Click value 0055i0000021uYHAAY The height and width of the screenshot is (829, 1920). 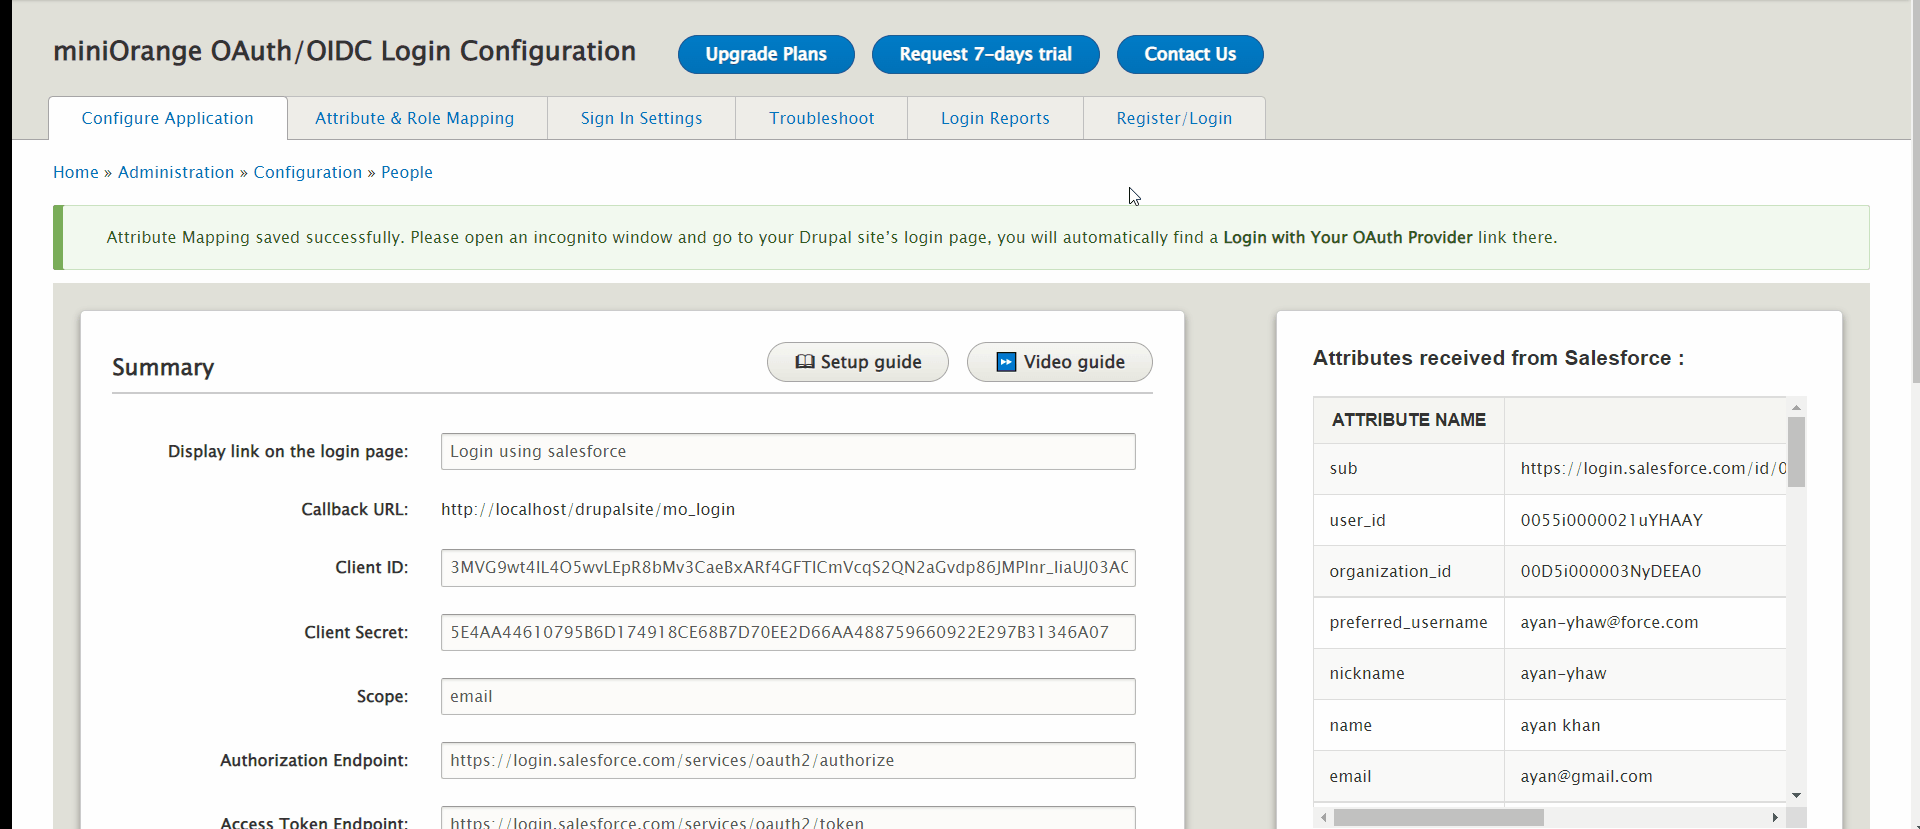[x=1611, y=520]
